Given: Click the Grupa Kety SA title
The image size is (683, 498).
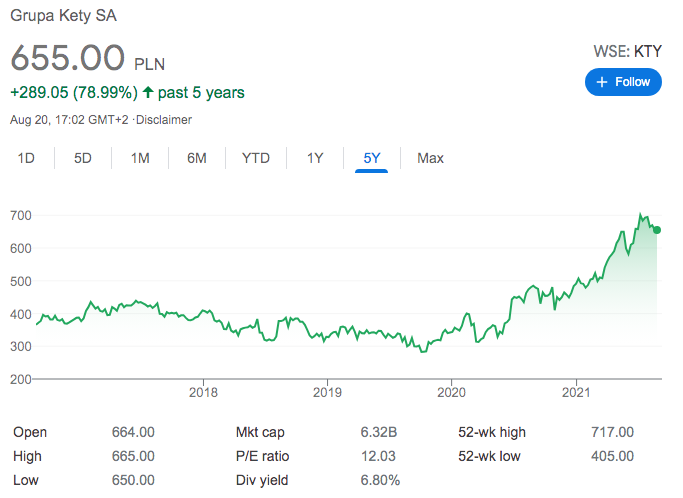Looking at the screenshot, I should click(64, 16).
